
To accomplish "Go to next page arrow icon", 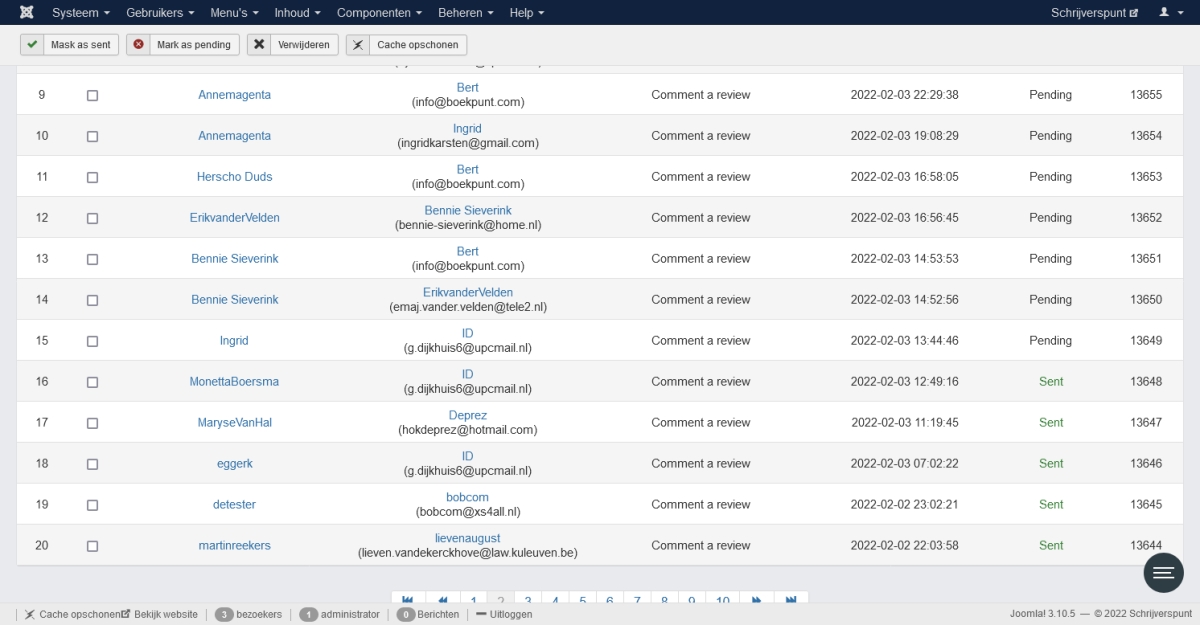I will tap(756, 600).
